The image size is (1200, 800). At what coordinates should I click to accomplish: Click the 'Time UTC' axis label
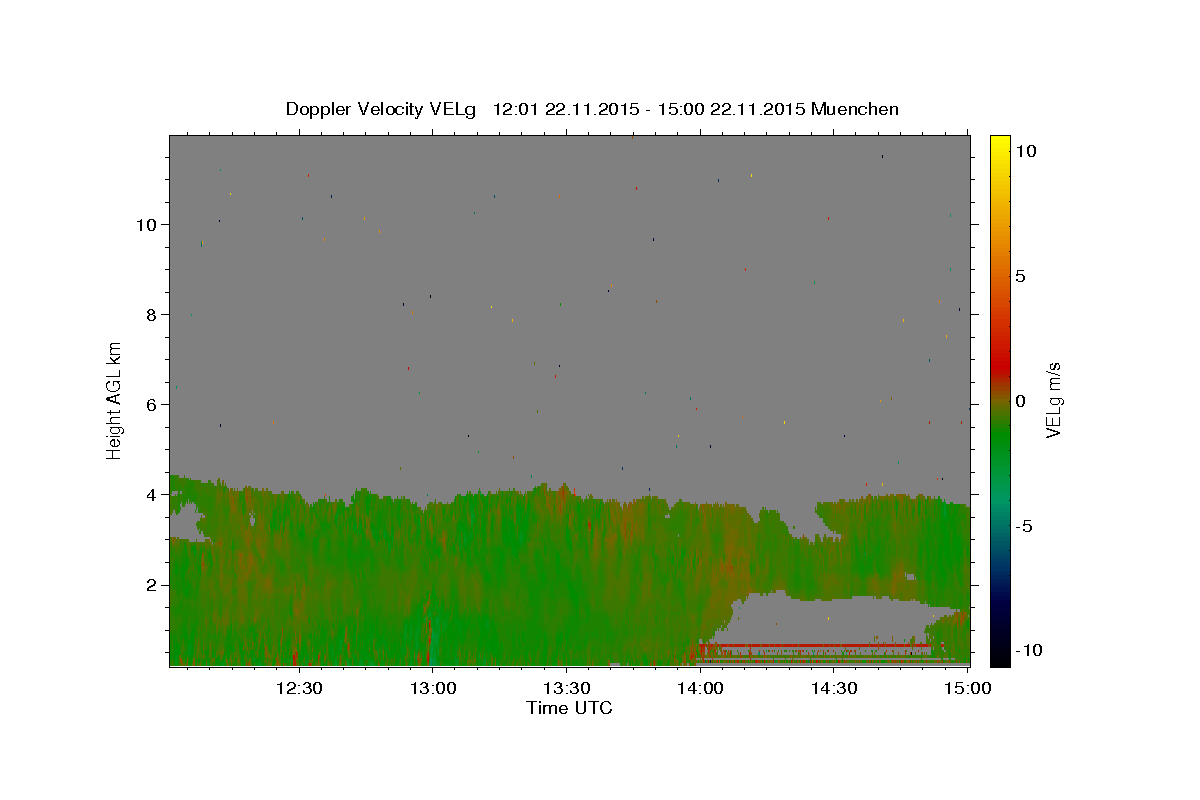(569, 708)
